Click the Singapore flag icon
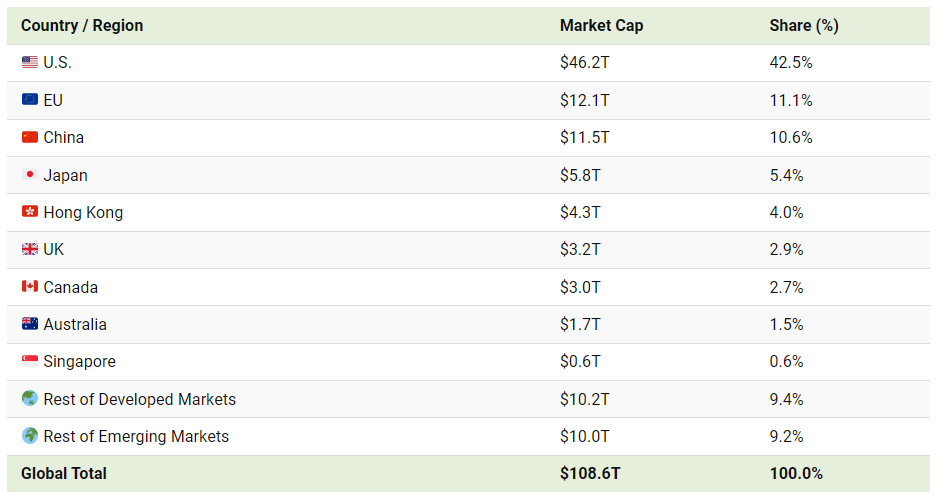Screen dimensions: 939x499 (30, 362)
